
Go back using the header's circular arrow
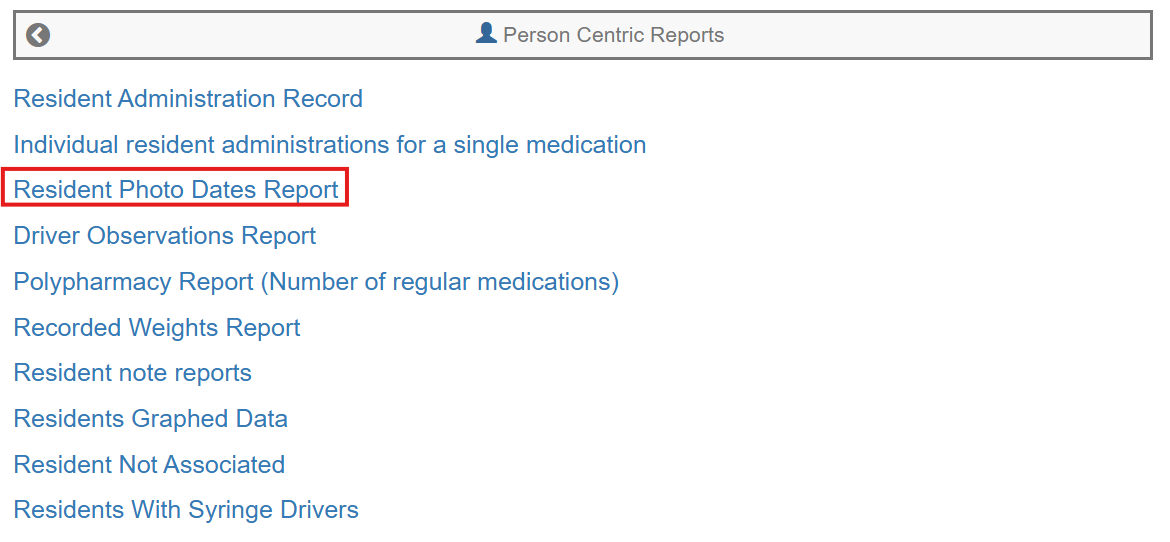[38, 36]
